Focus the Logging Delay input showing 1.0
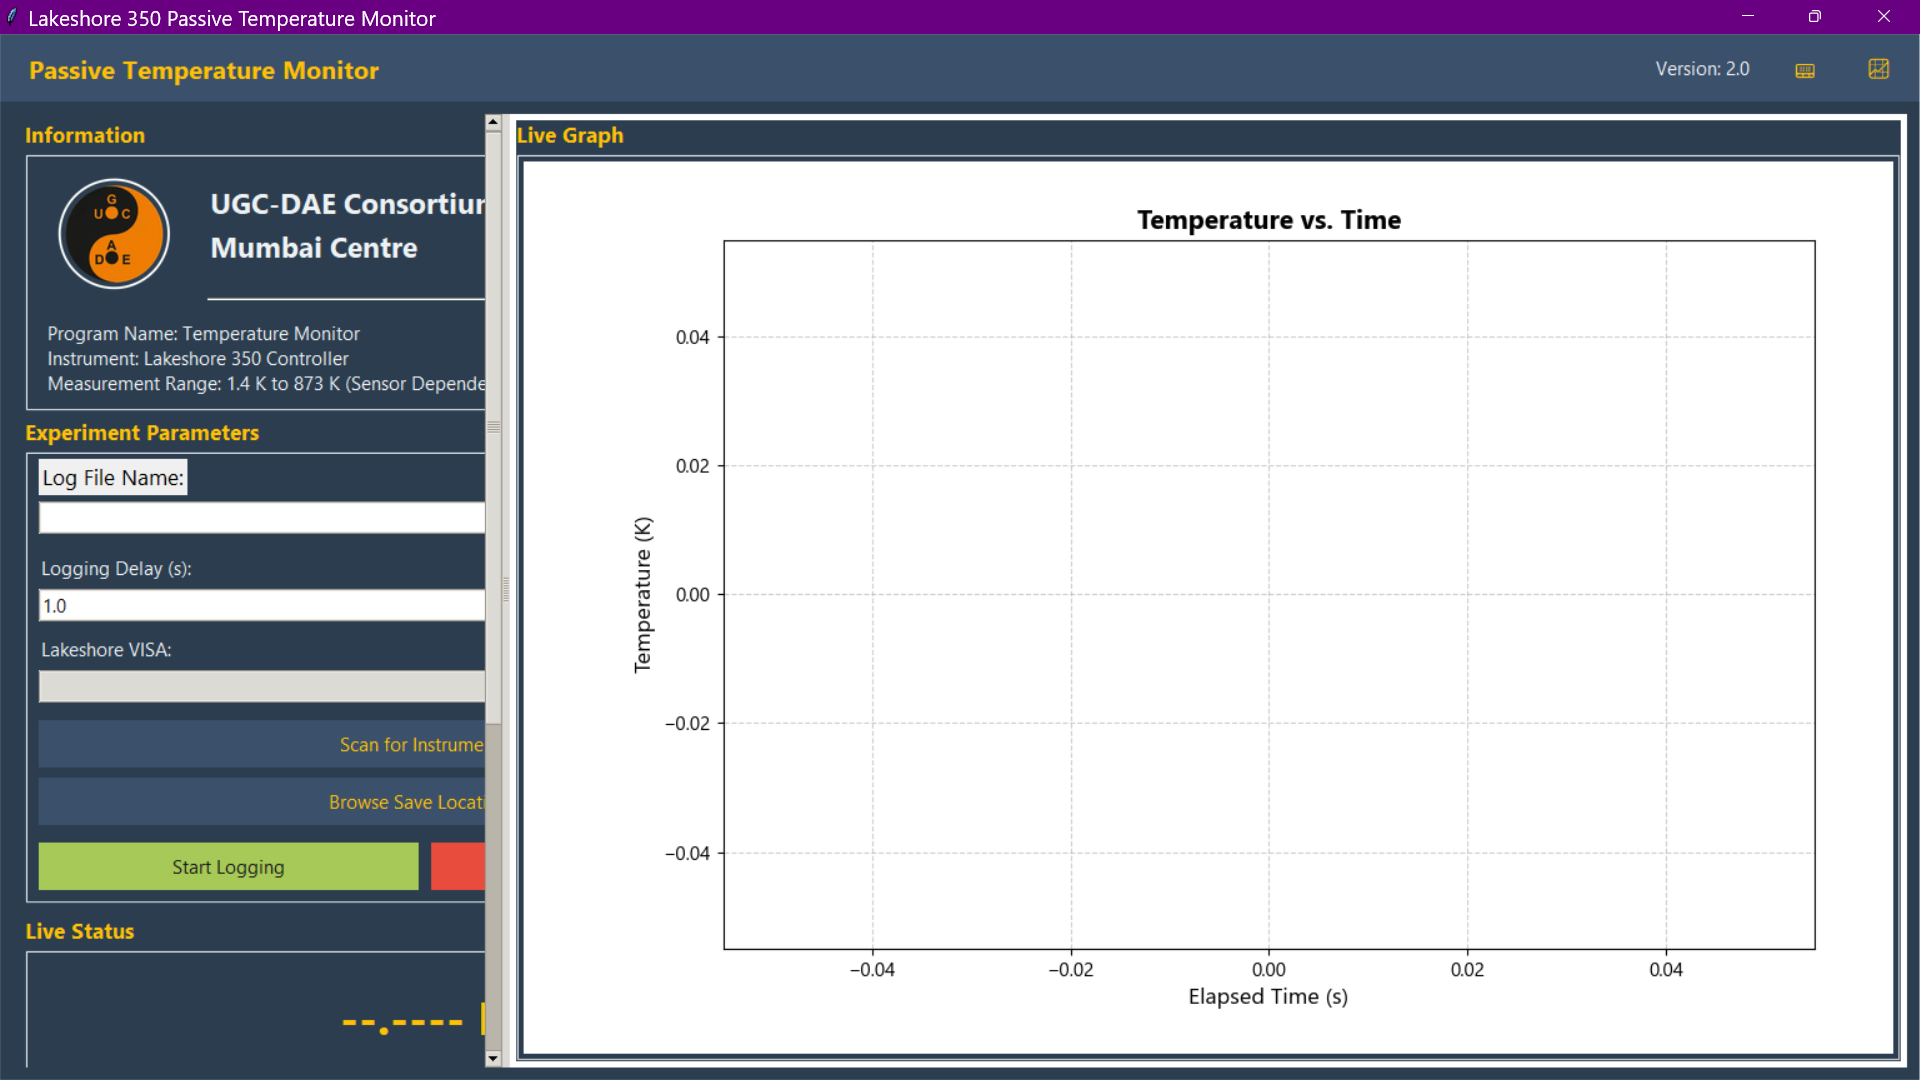 262,605
